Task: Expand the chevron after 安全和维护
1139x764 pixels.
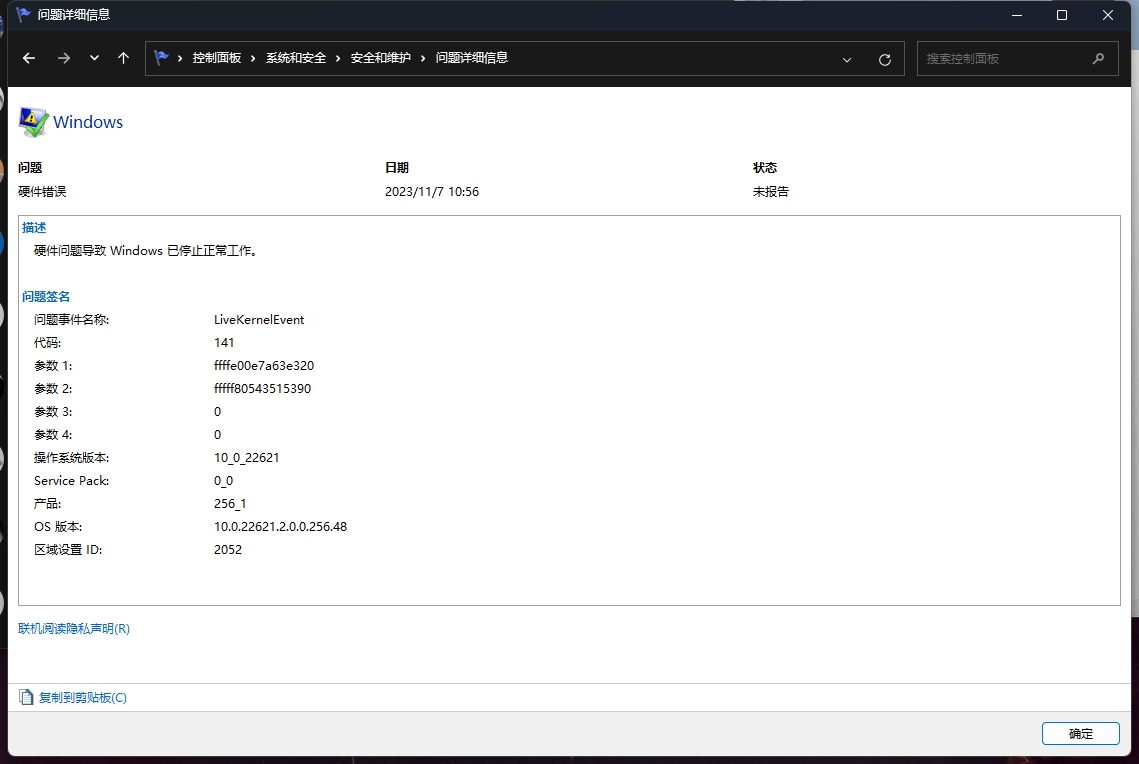Action: click(x=423, y=59)
